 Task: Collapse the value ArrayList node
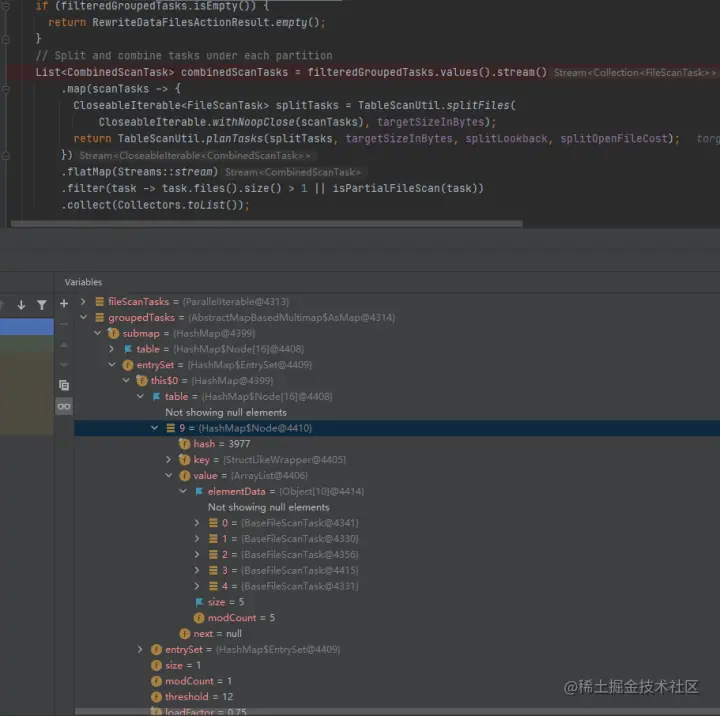point(169,475)
